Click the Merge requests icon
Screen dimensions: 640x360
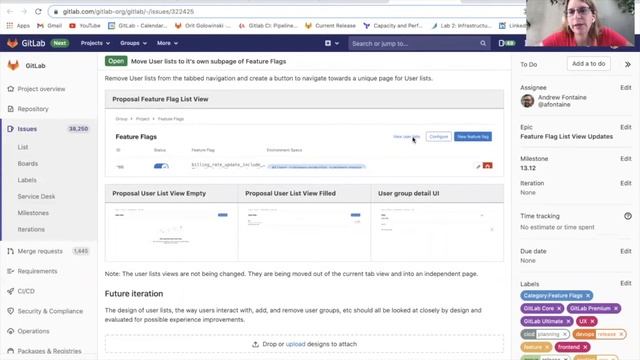(11, 251)
